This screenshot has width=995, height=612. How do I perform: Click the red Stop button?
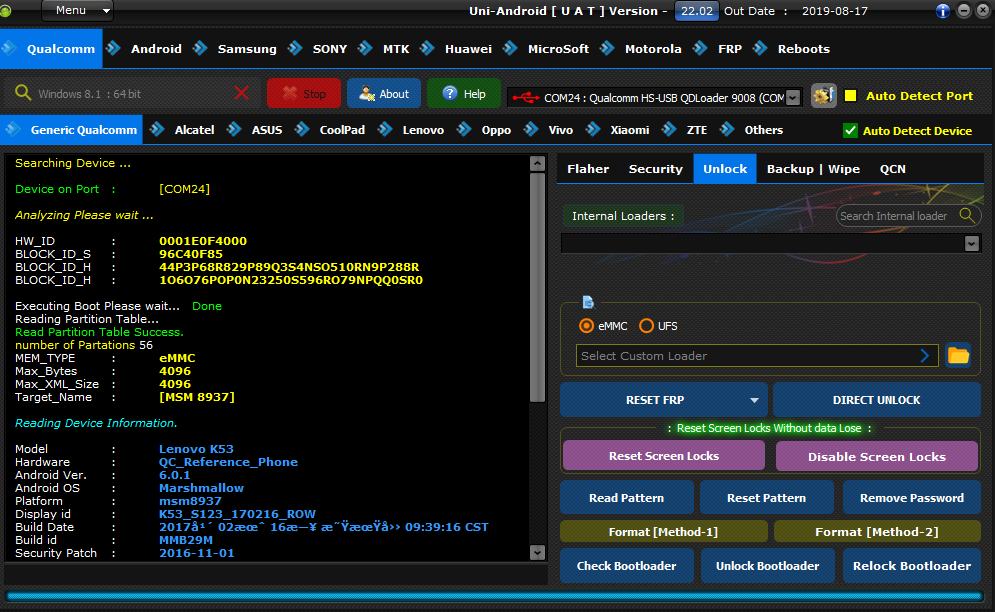pyautogui.click(x=304, y=93)
